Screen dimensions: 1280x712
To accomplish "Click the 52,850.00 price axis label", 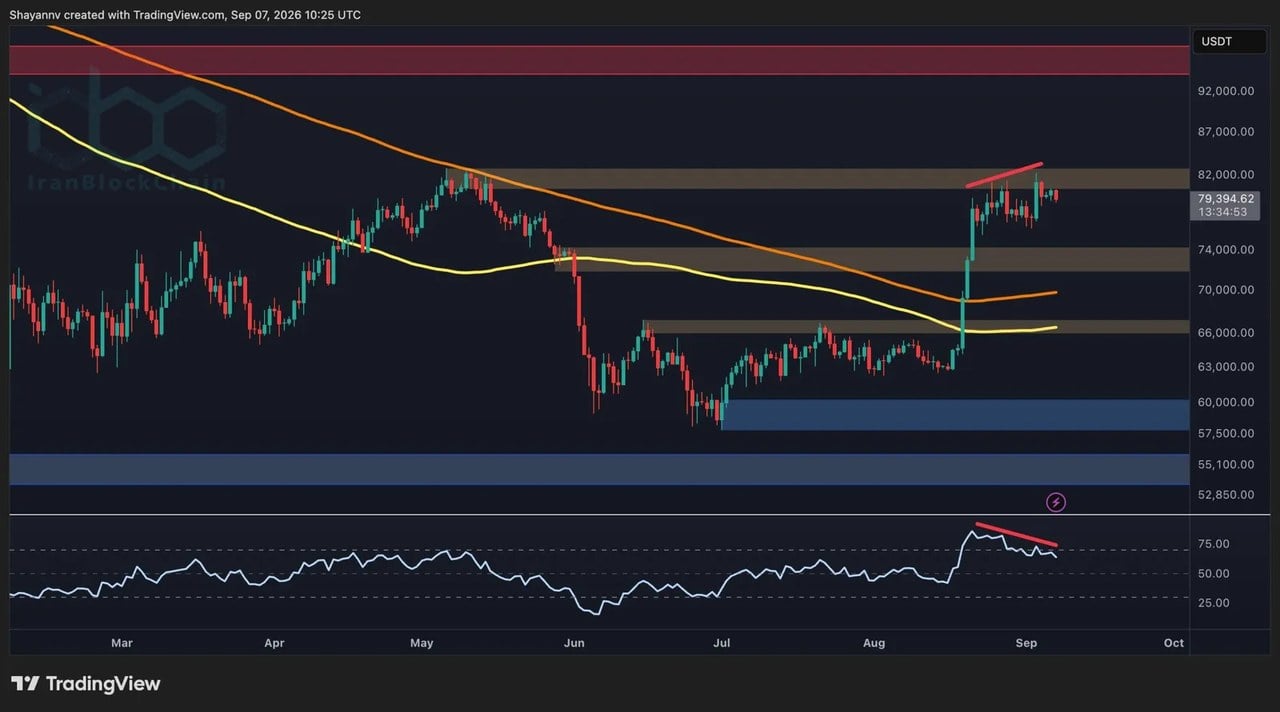I will click(1225, 494).
